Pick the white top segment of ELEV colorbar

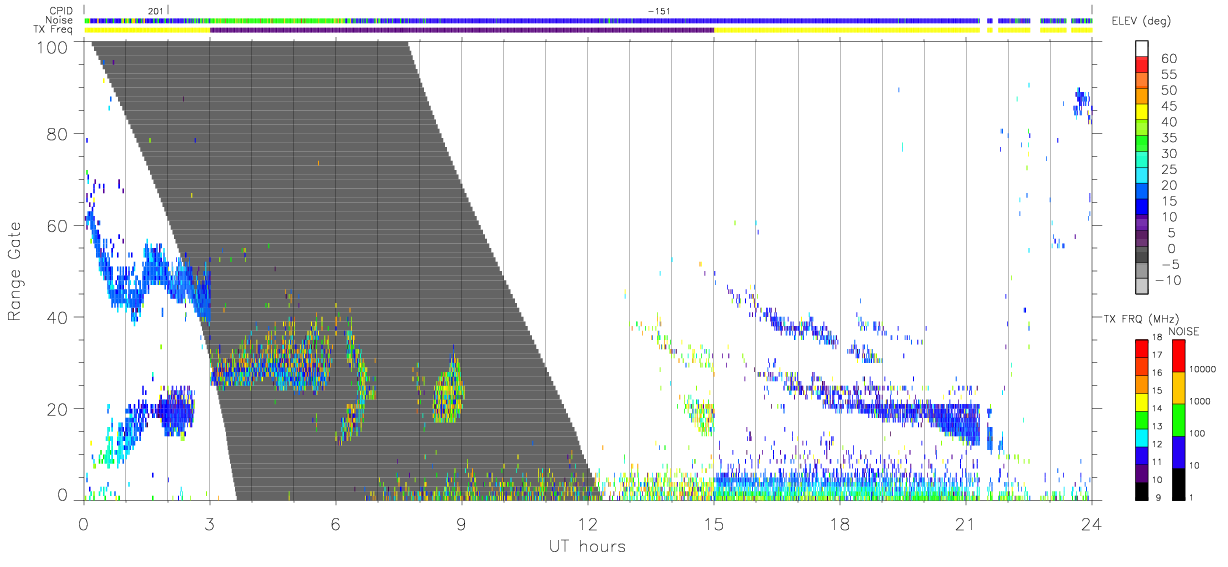(x=1144, y=49)
